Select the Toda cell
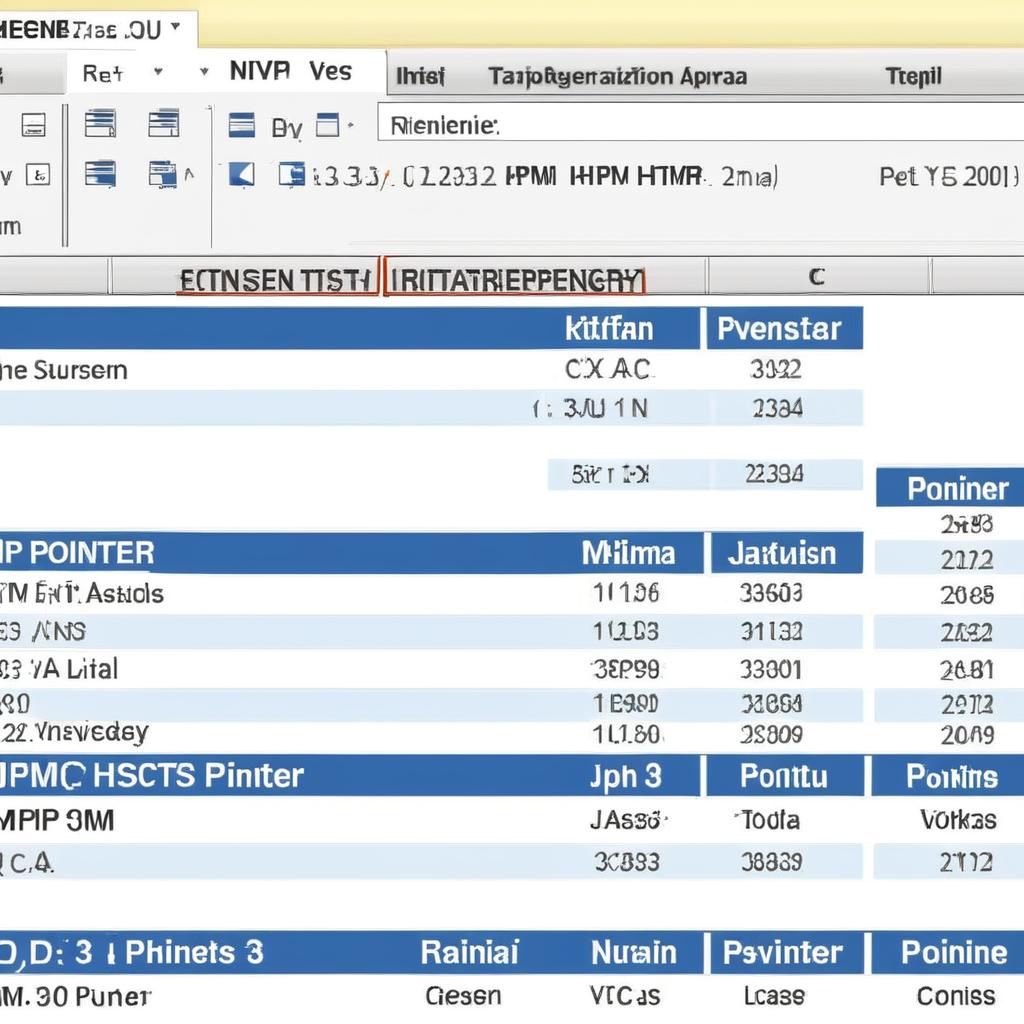 (x=769, y=820)
